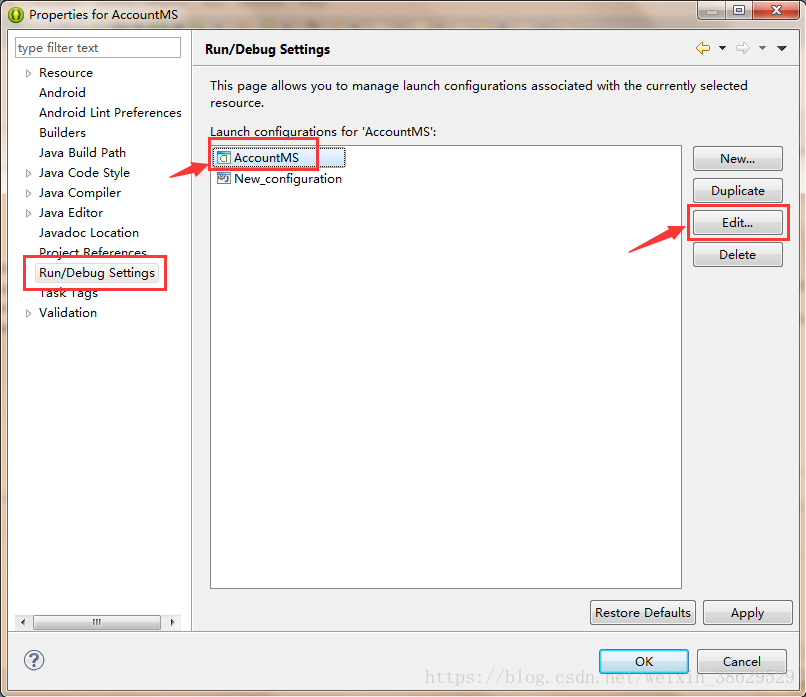Select Java Editor page
806x697 pixels.
[x=71, y=213]
